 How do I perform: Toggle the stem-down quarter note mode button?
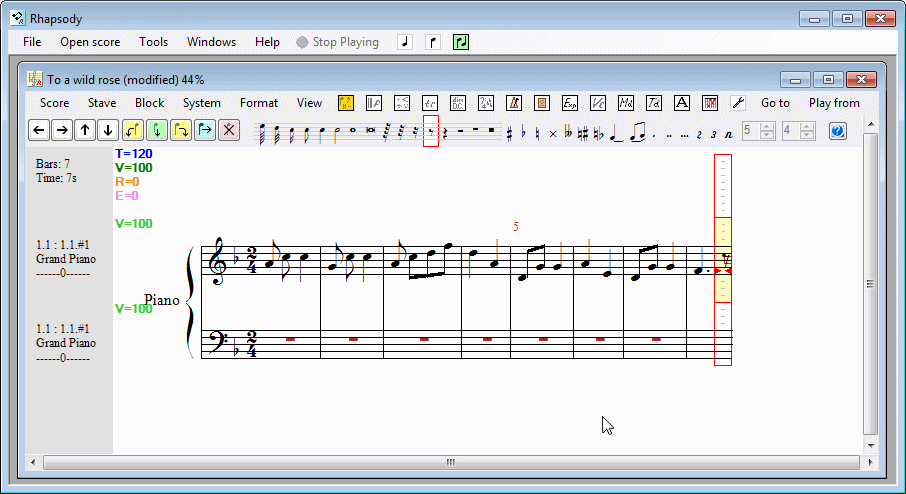click(x=432, y=42)
